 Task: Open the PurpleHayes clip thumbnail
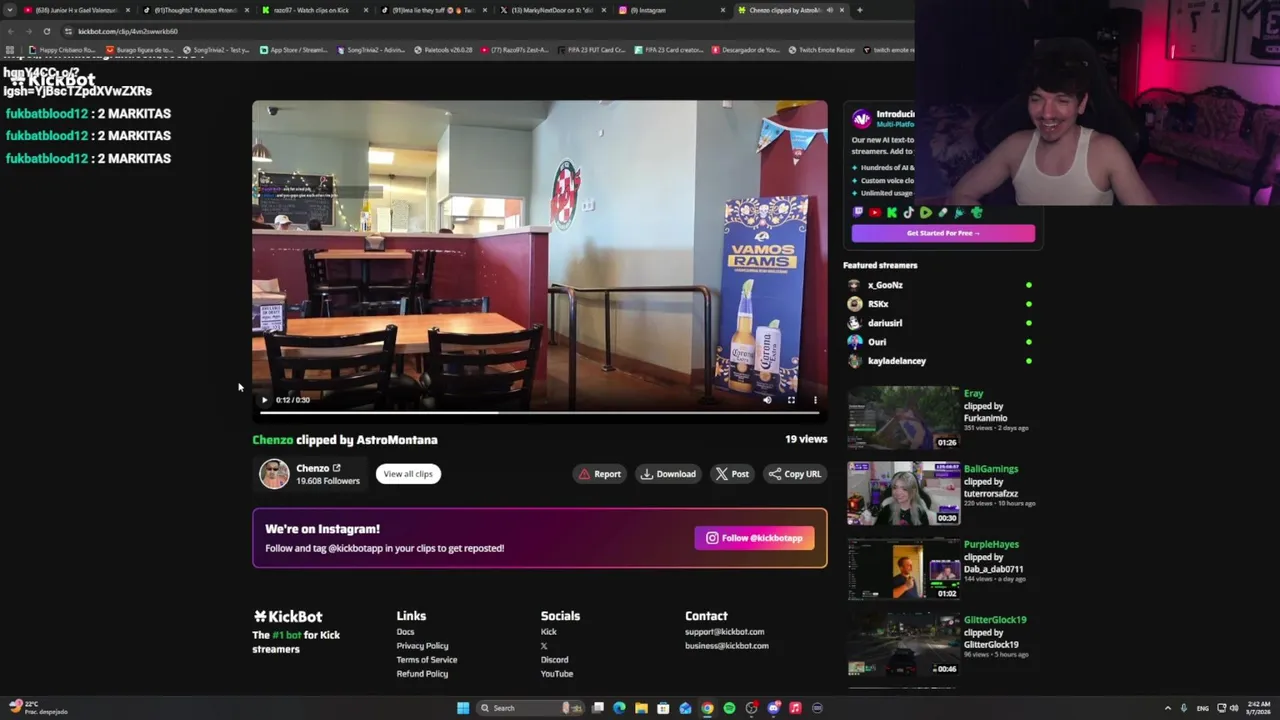click(903, 569)
